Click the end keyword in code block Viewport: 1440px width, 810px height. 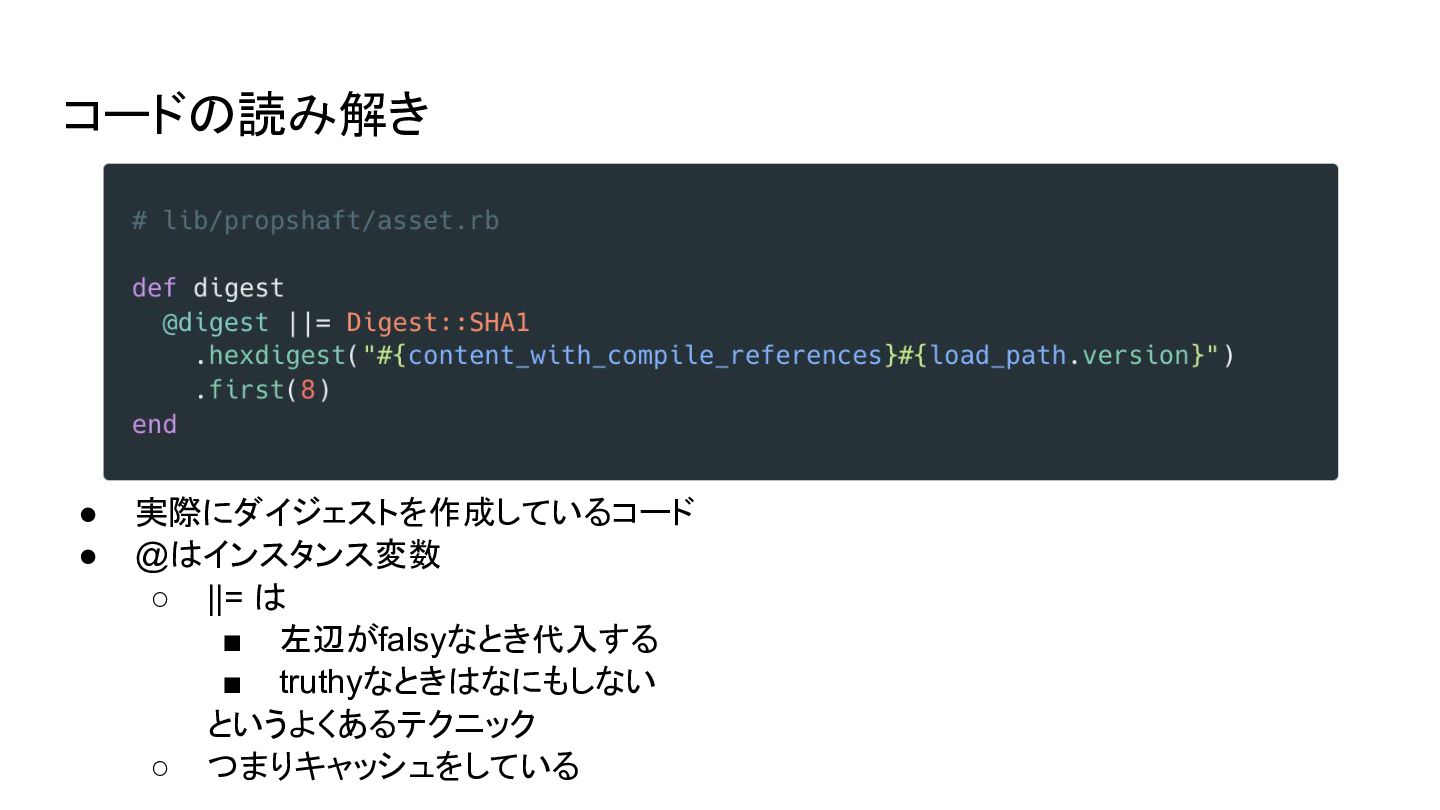coord(154,424)
